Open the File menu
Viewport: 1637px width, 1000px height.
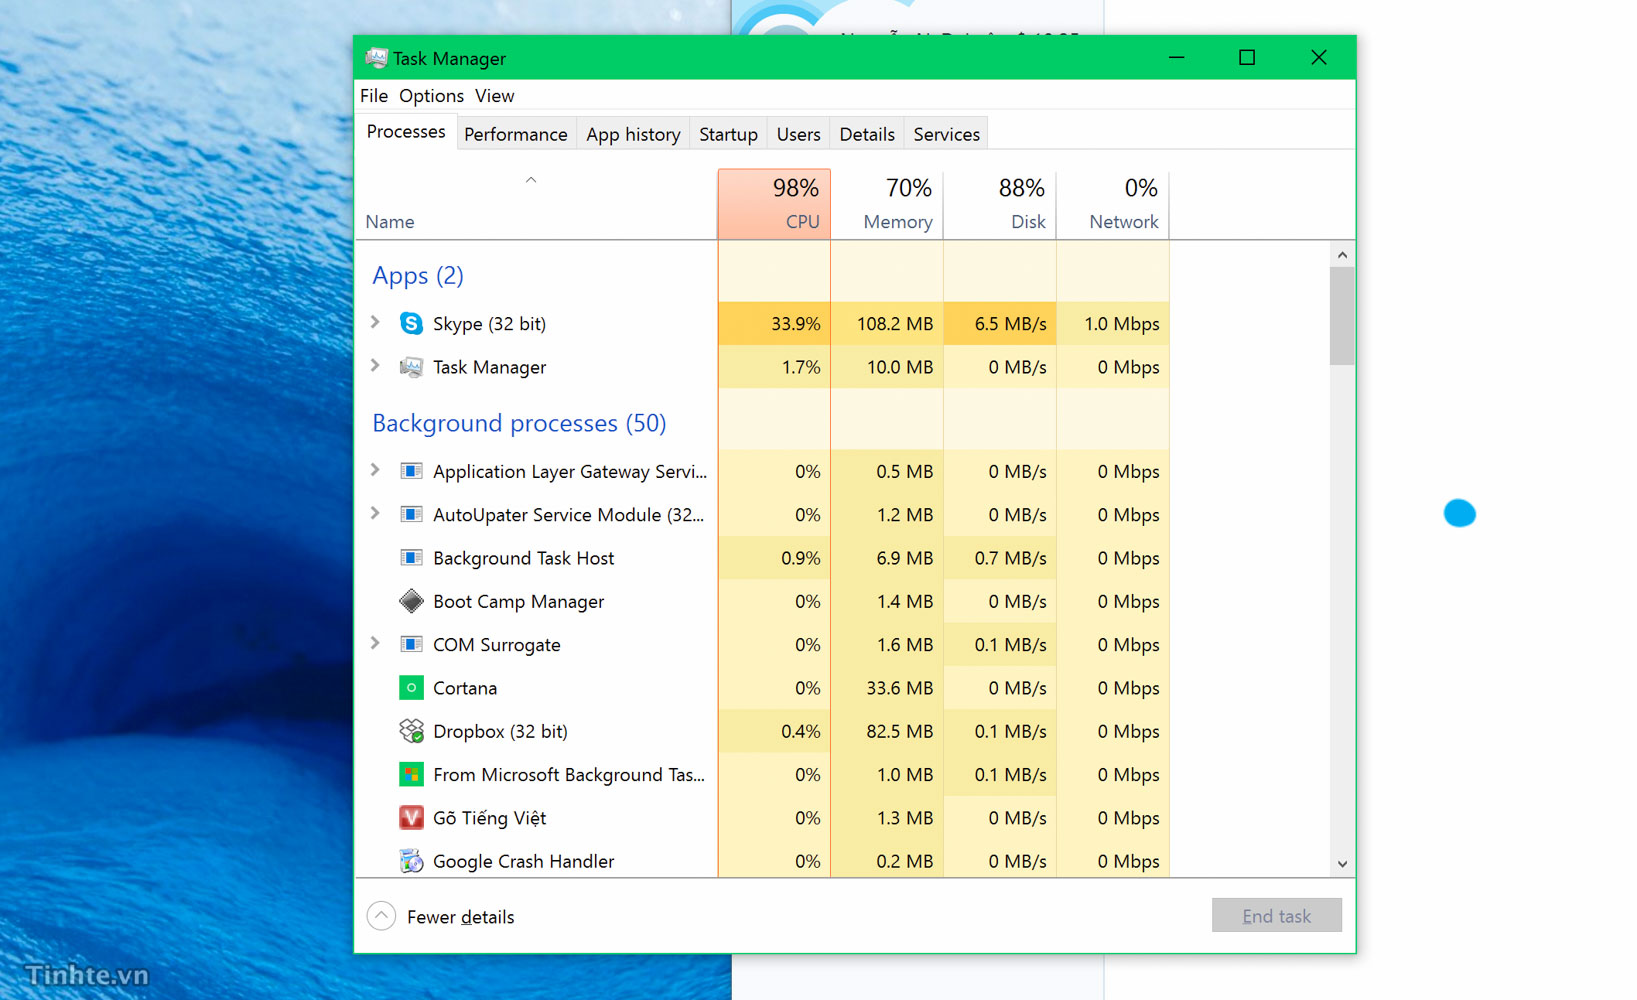(x=374, y=96)
